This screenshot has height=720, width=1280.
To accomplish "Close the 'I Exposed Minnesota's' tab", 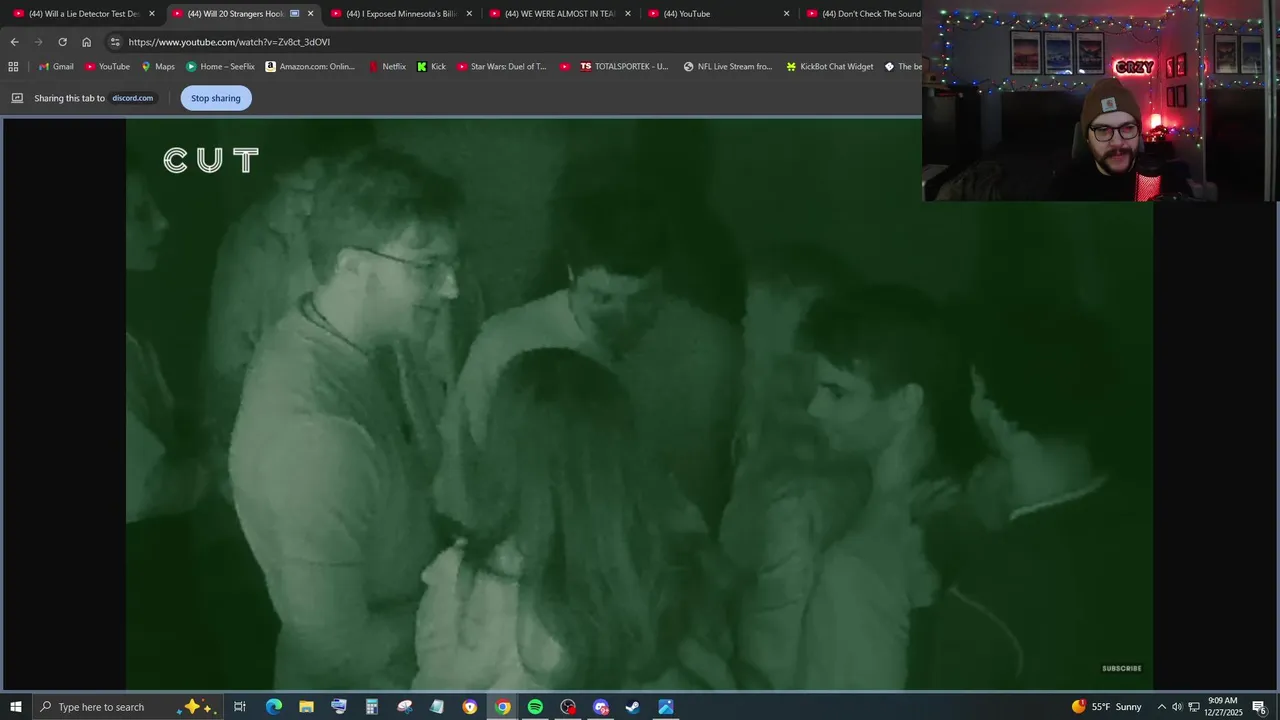I will [x=469, y=14].
